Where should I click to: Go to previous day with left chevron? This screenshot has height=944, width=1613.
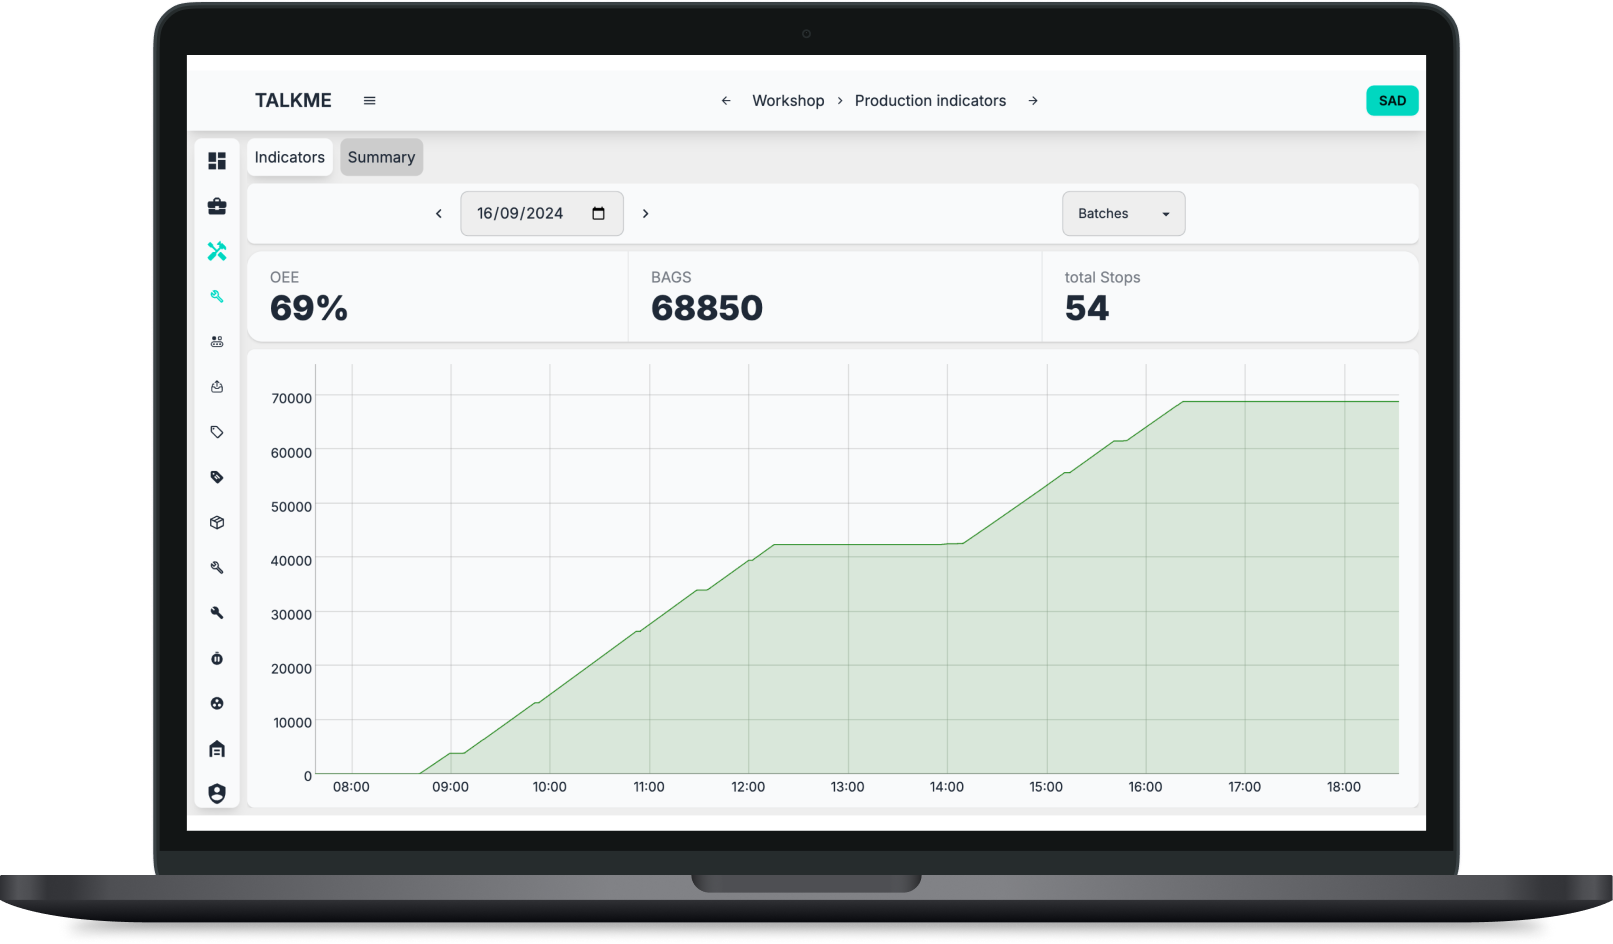point(438,214)
